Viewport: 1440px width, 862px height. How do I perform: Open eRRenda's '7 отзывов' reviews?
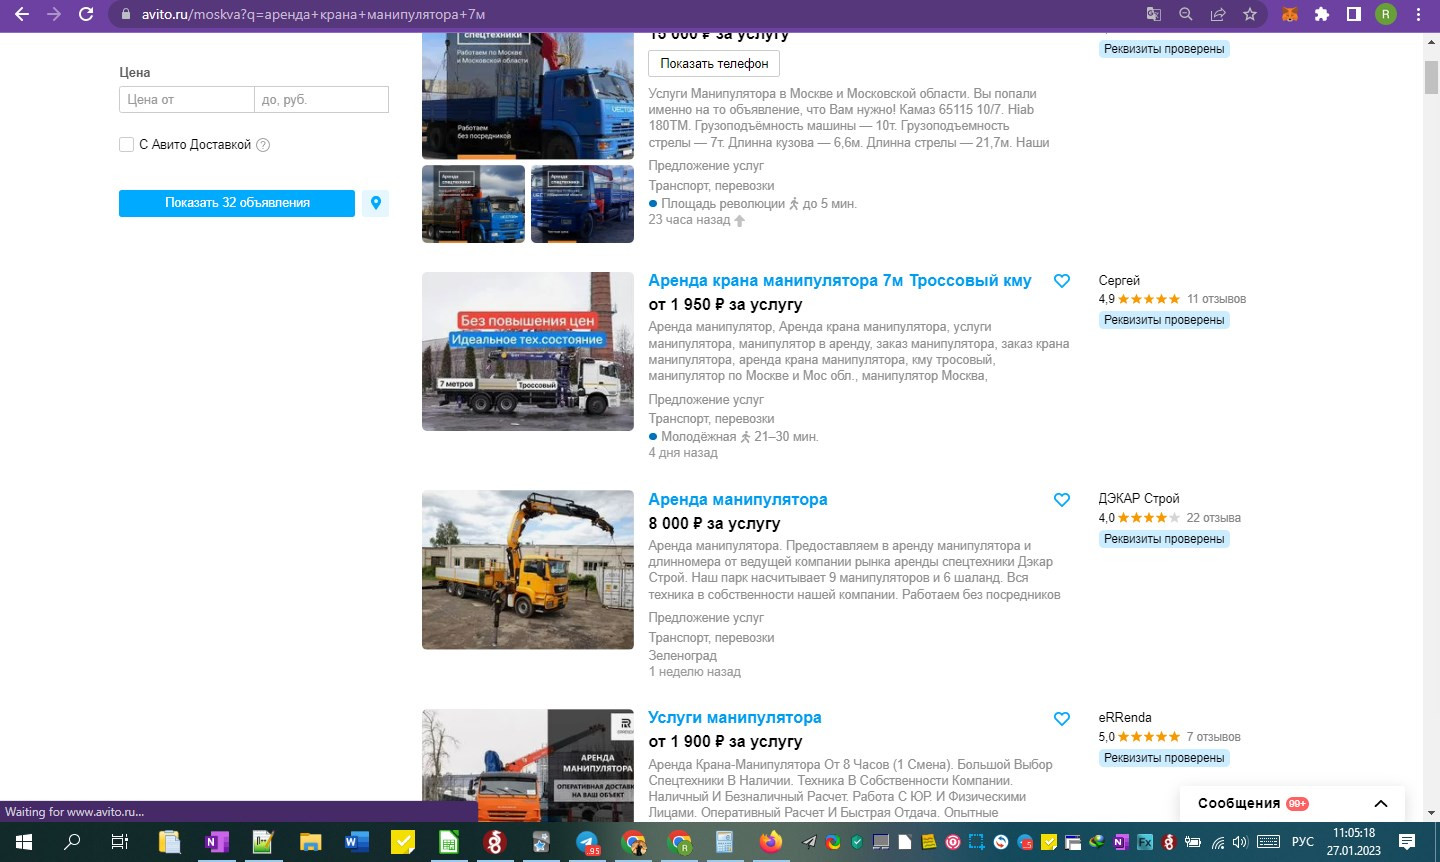click(x=1213, y=737)
